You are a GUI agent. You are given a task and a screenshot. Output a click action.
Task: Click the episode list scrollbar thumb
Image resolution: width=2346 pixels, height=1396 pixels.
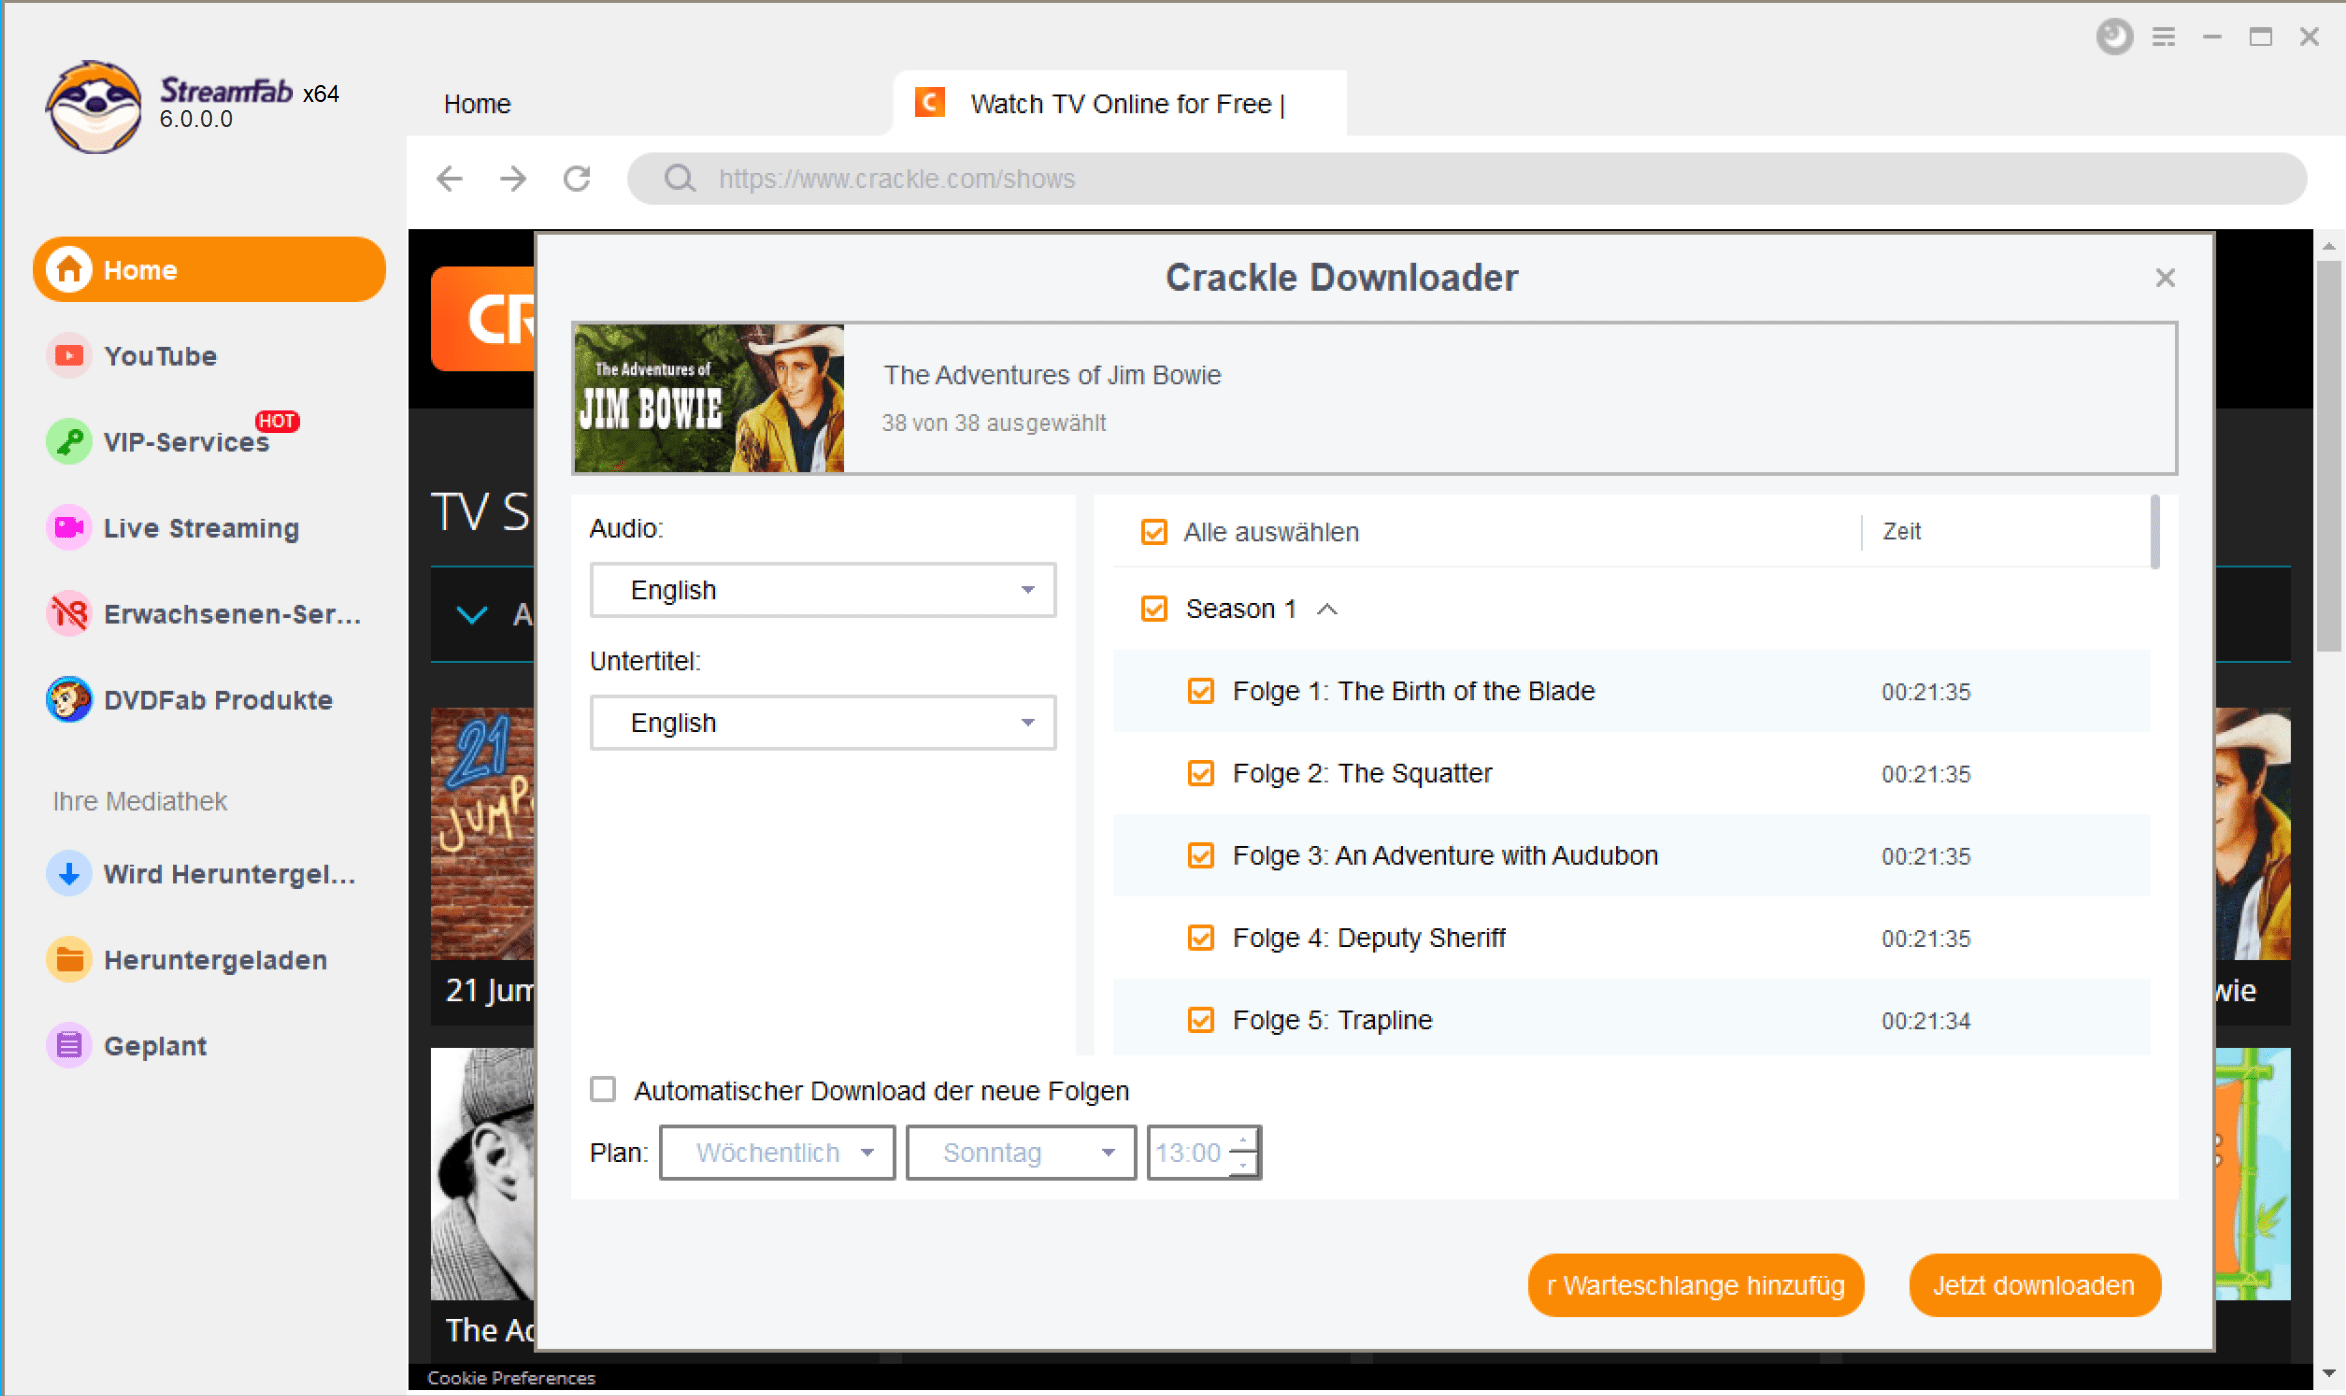tap(2155, 532)
